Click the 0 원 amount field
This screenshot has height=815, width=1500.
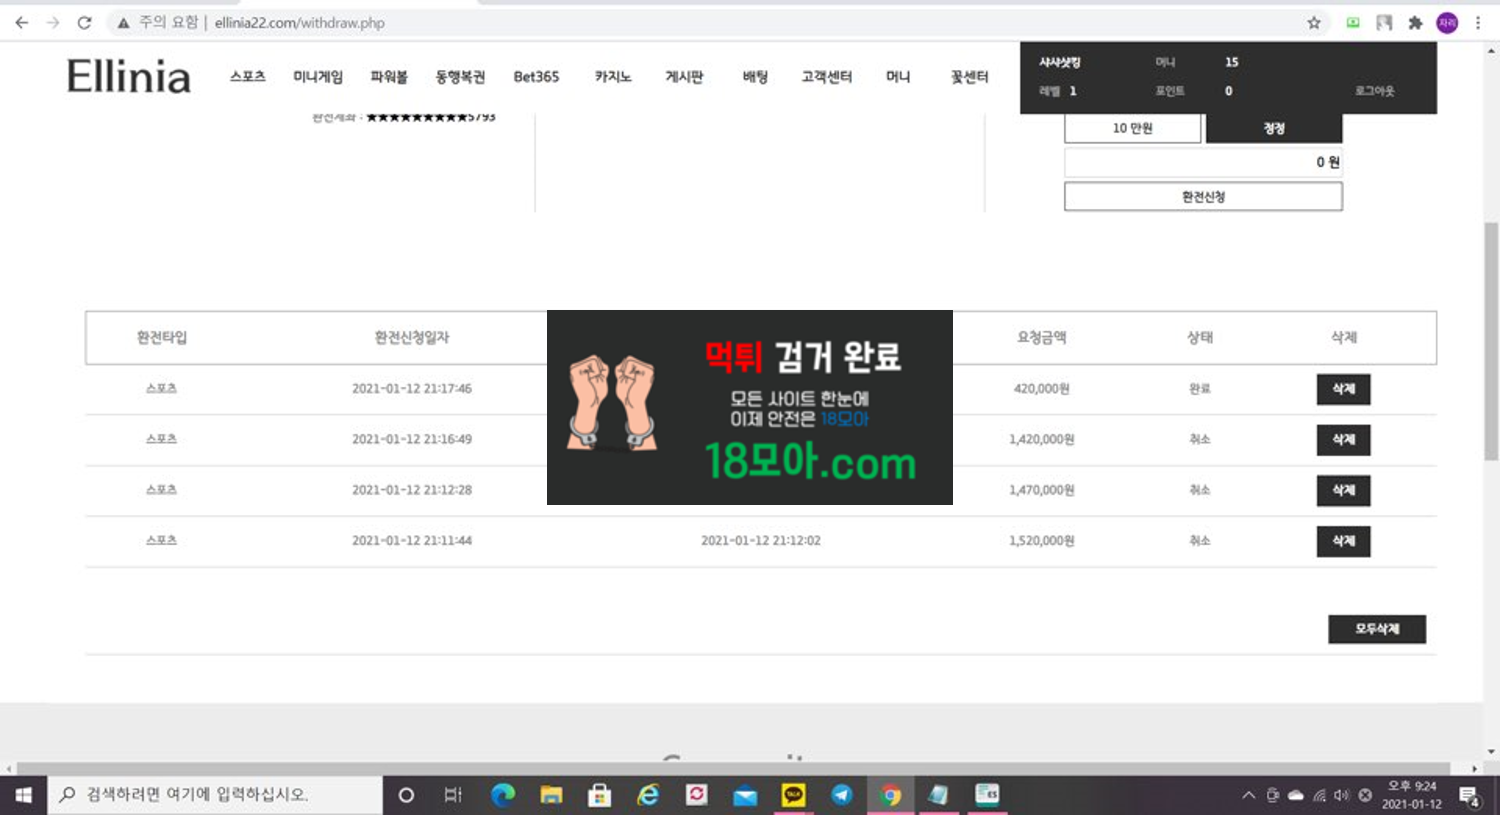point(1203,162)
